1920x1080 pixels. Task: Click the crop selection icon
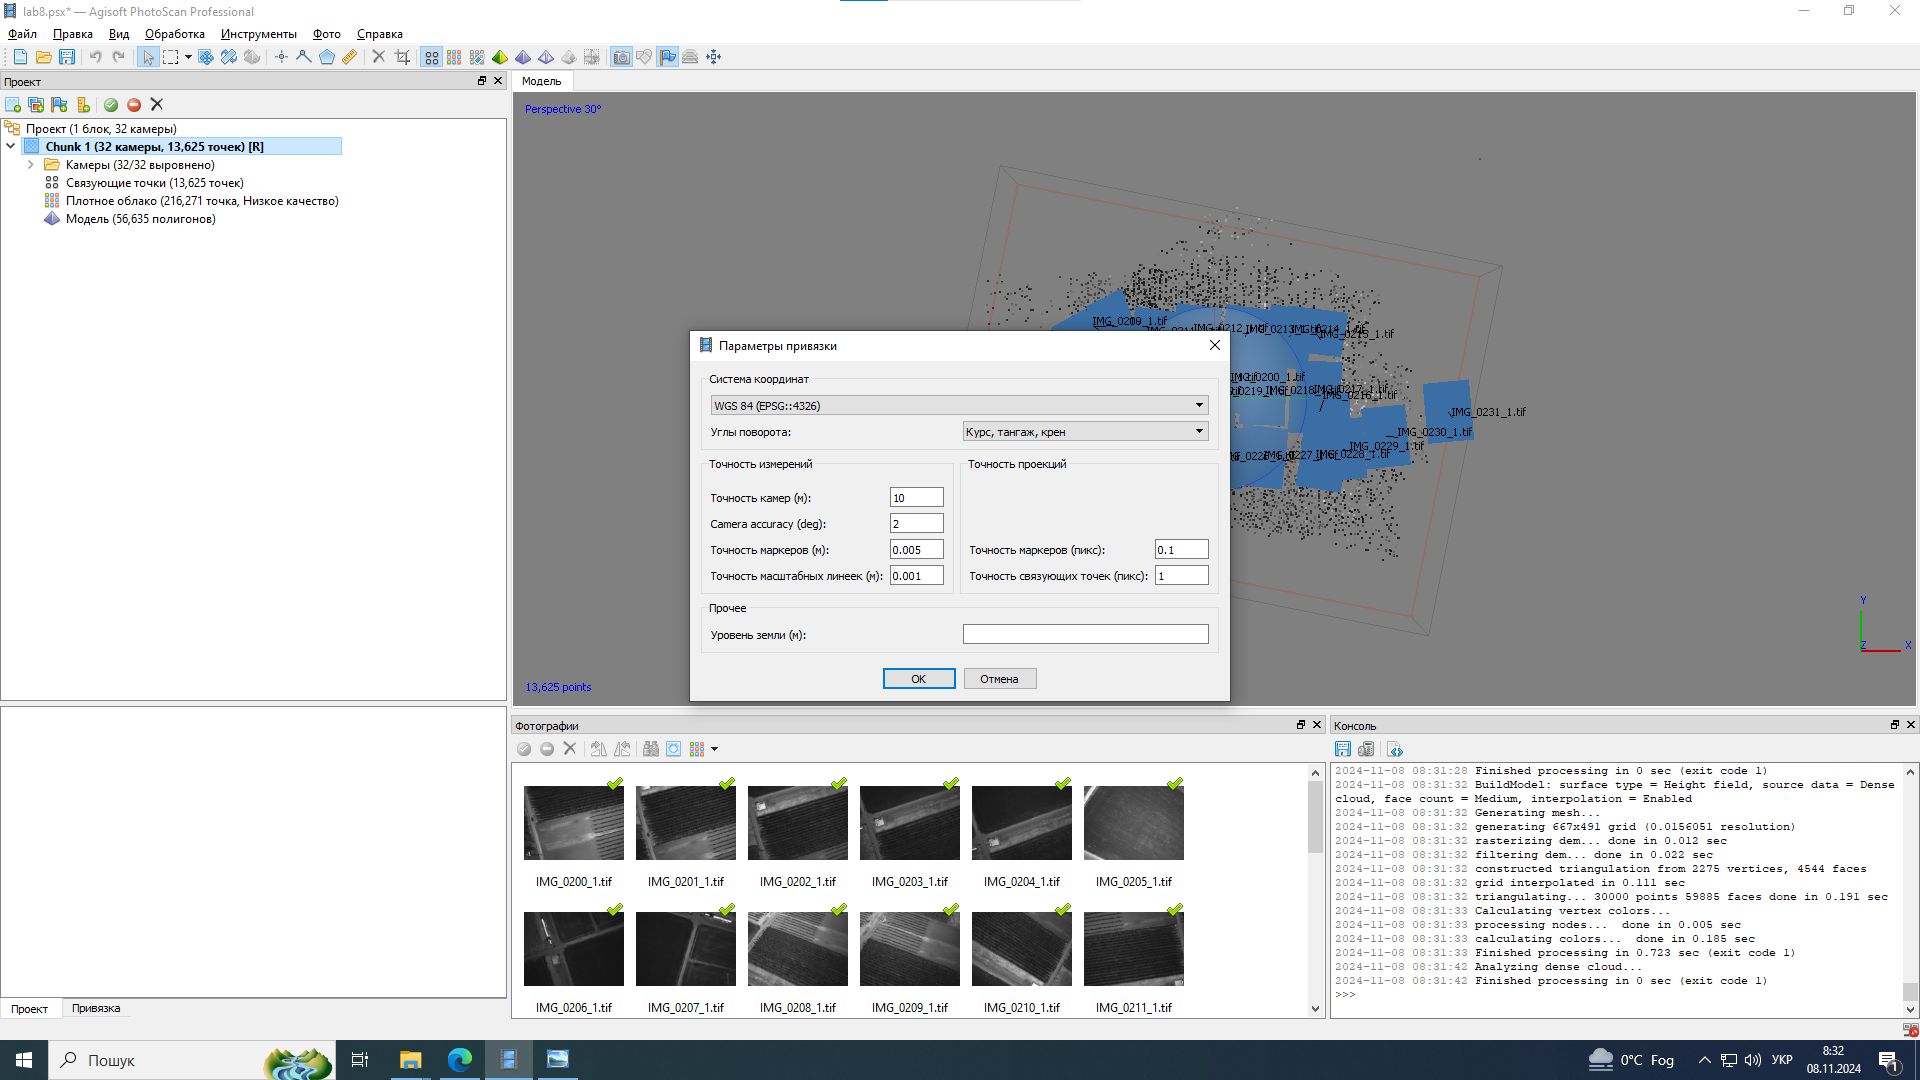click(x=402, y=57)
